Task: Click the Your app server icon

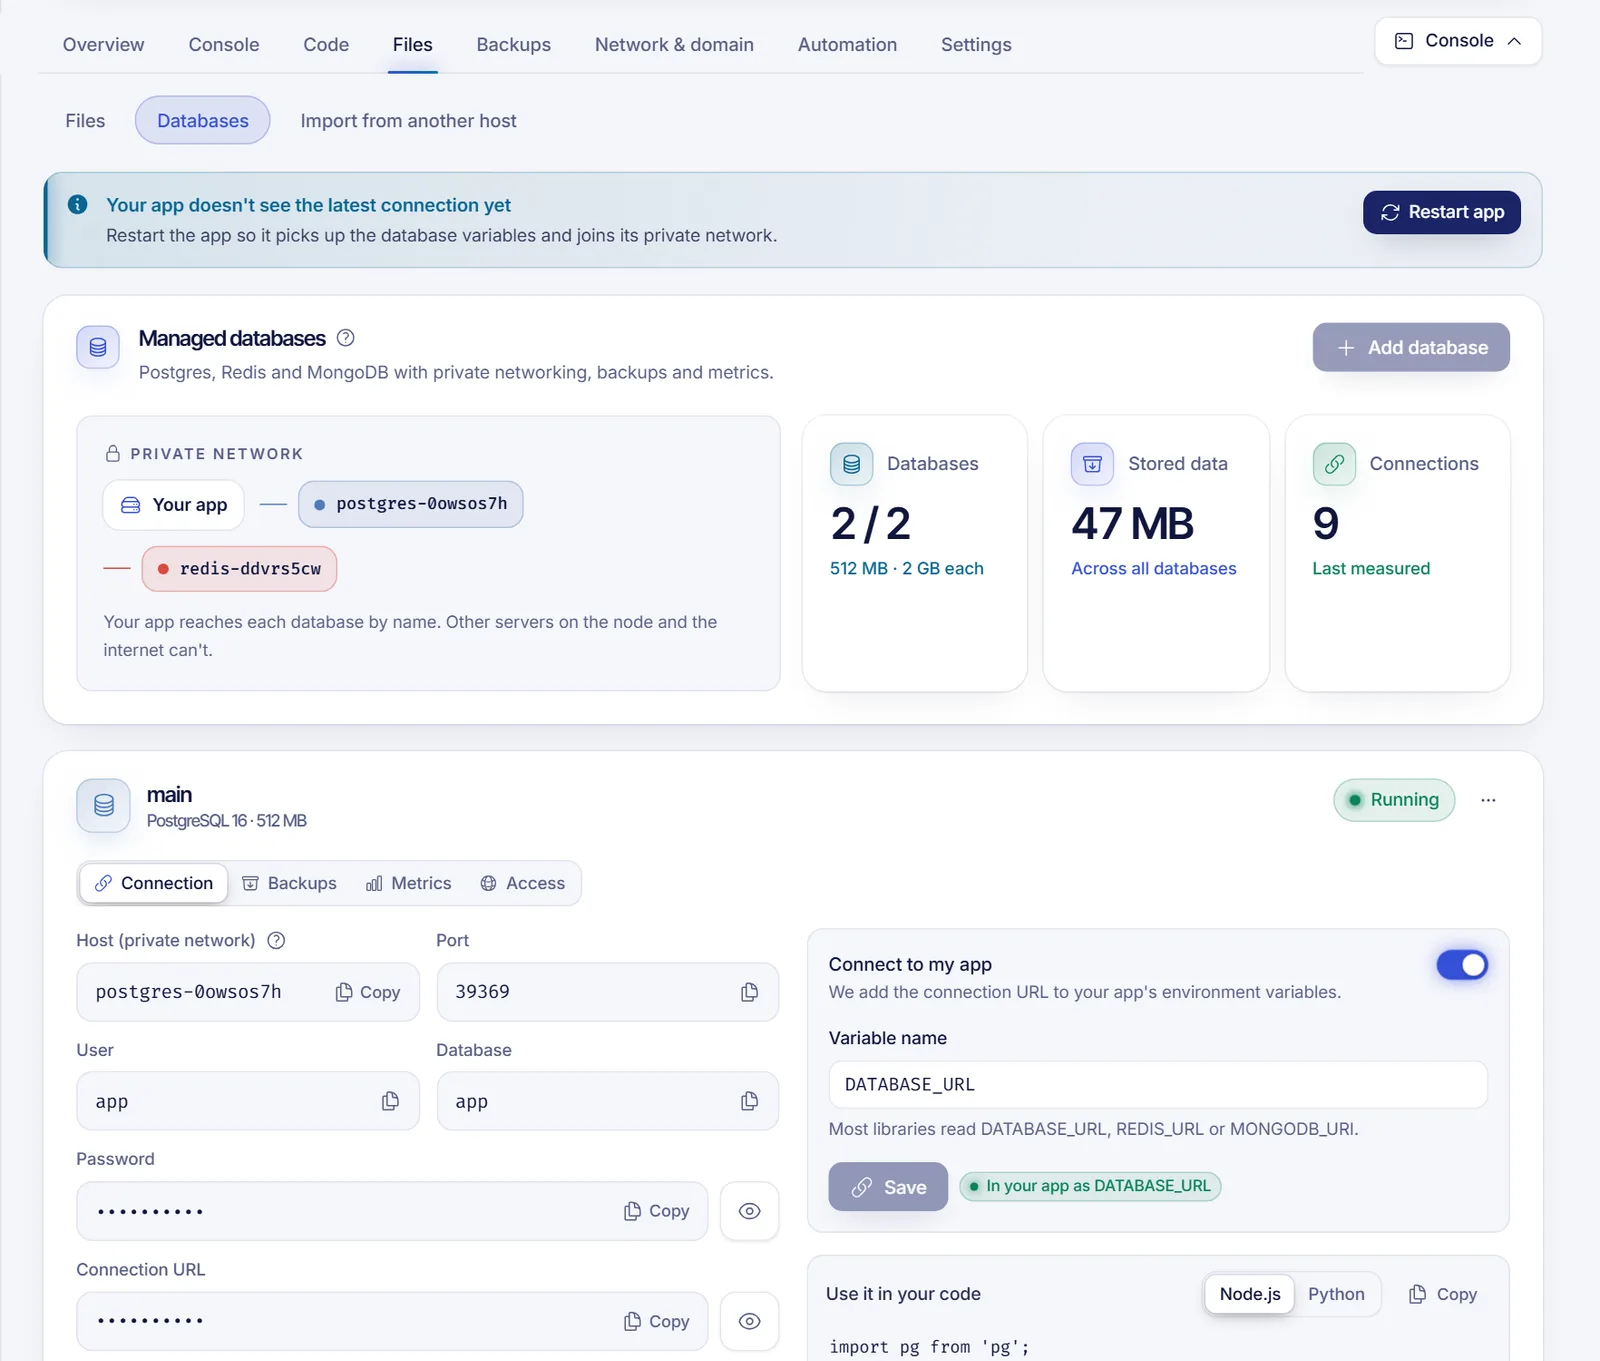Action: point(131,505)
